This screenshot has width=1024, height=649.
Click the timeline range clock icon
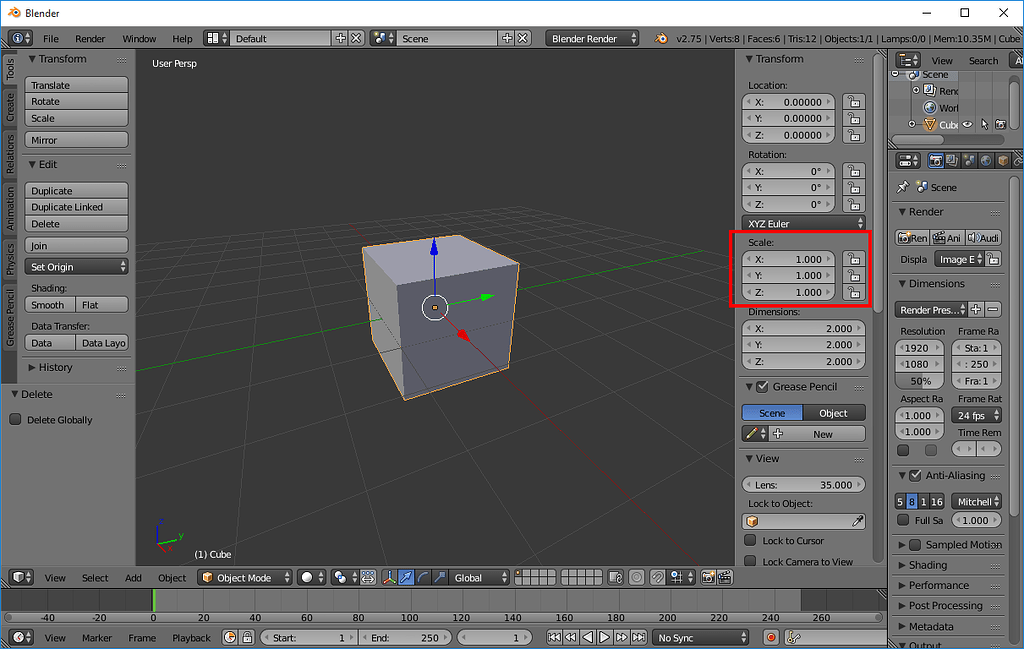pyautogui.click(x=230, y=637)
